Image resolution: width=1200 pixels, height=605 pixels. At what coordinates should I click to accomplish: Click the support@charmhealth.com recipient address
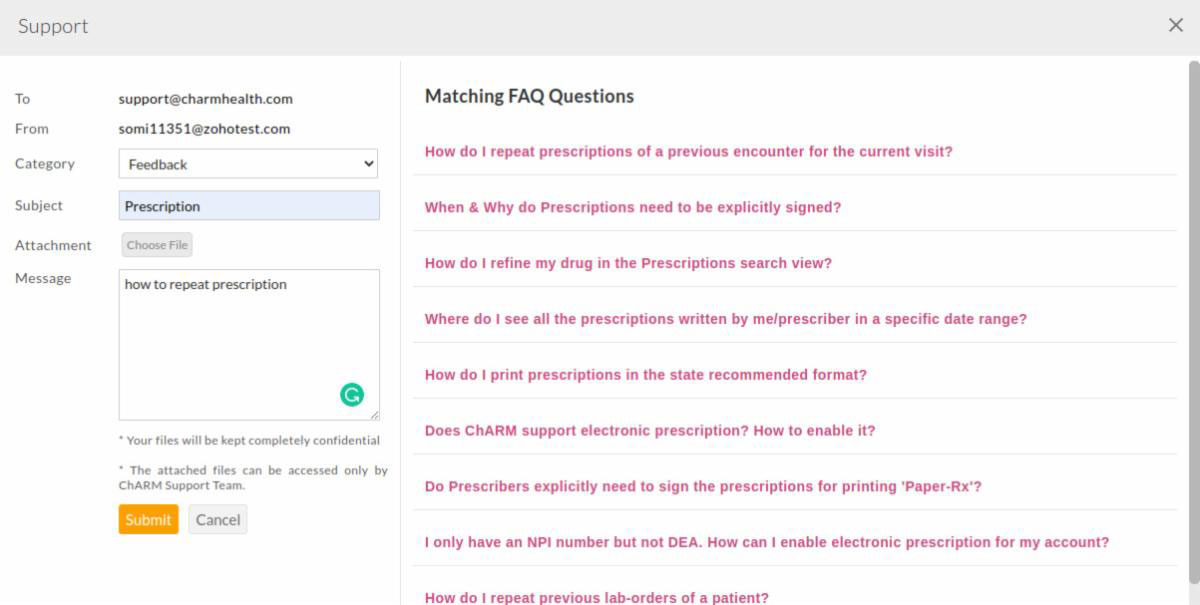[x=205, y=99]
